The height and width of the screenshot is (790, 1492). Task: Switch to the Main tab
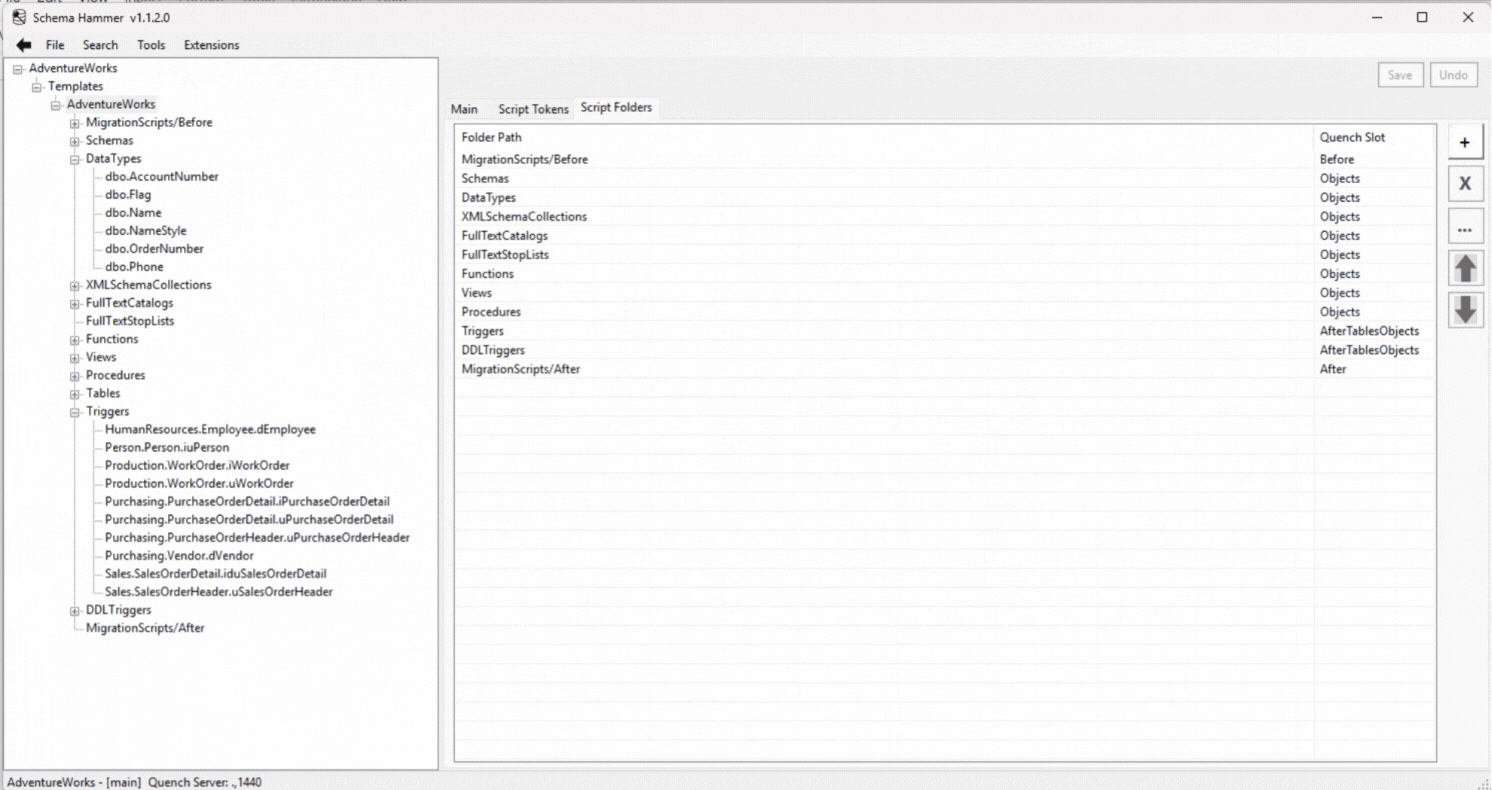coord(464,108)
